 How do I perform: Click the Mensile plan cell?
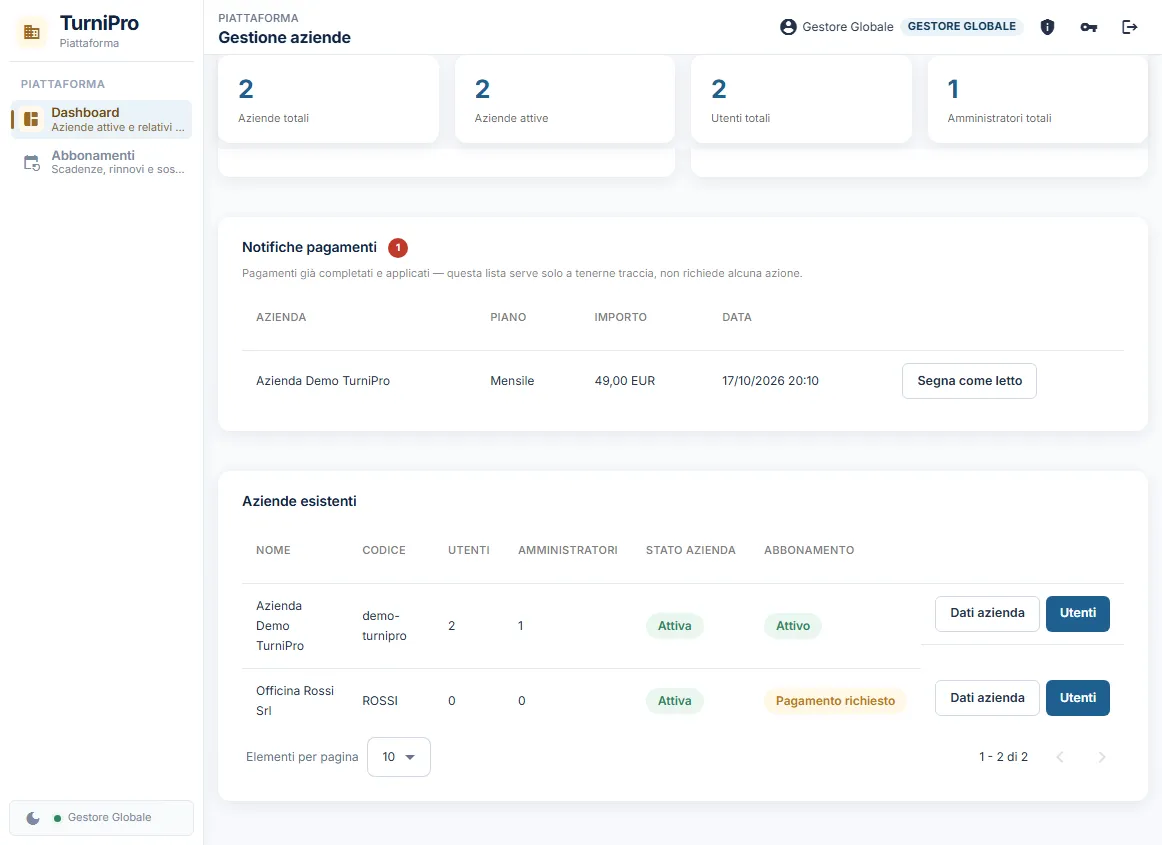[x=512, y=381]
